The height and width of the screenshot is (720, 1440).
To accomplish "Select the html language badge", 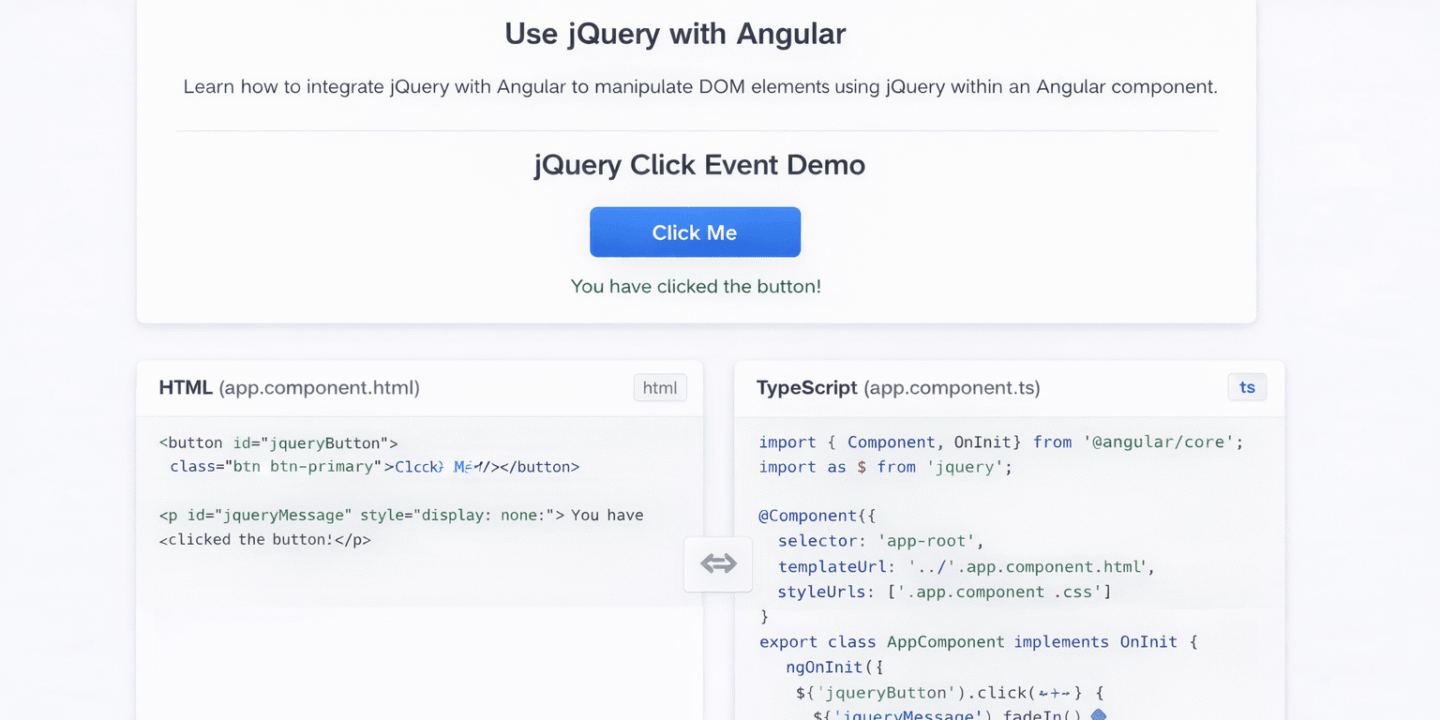I will (660, 387).
